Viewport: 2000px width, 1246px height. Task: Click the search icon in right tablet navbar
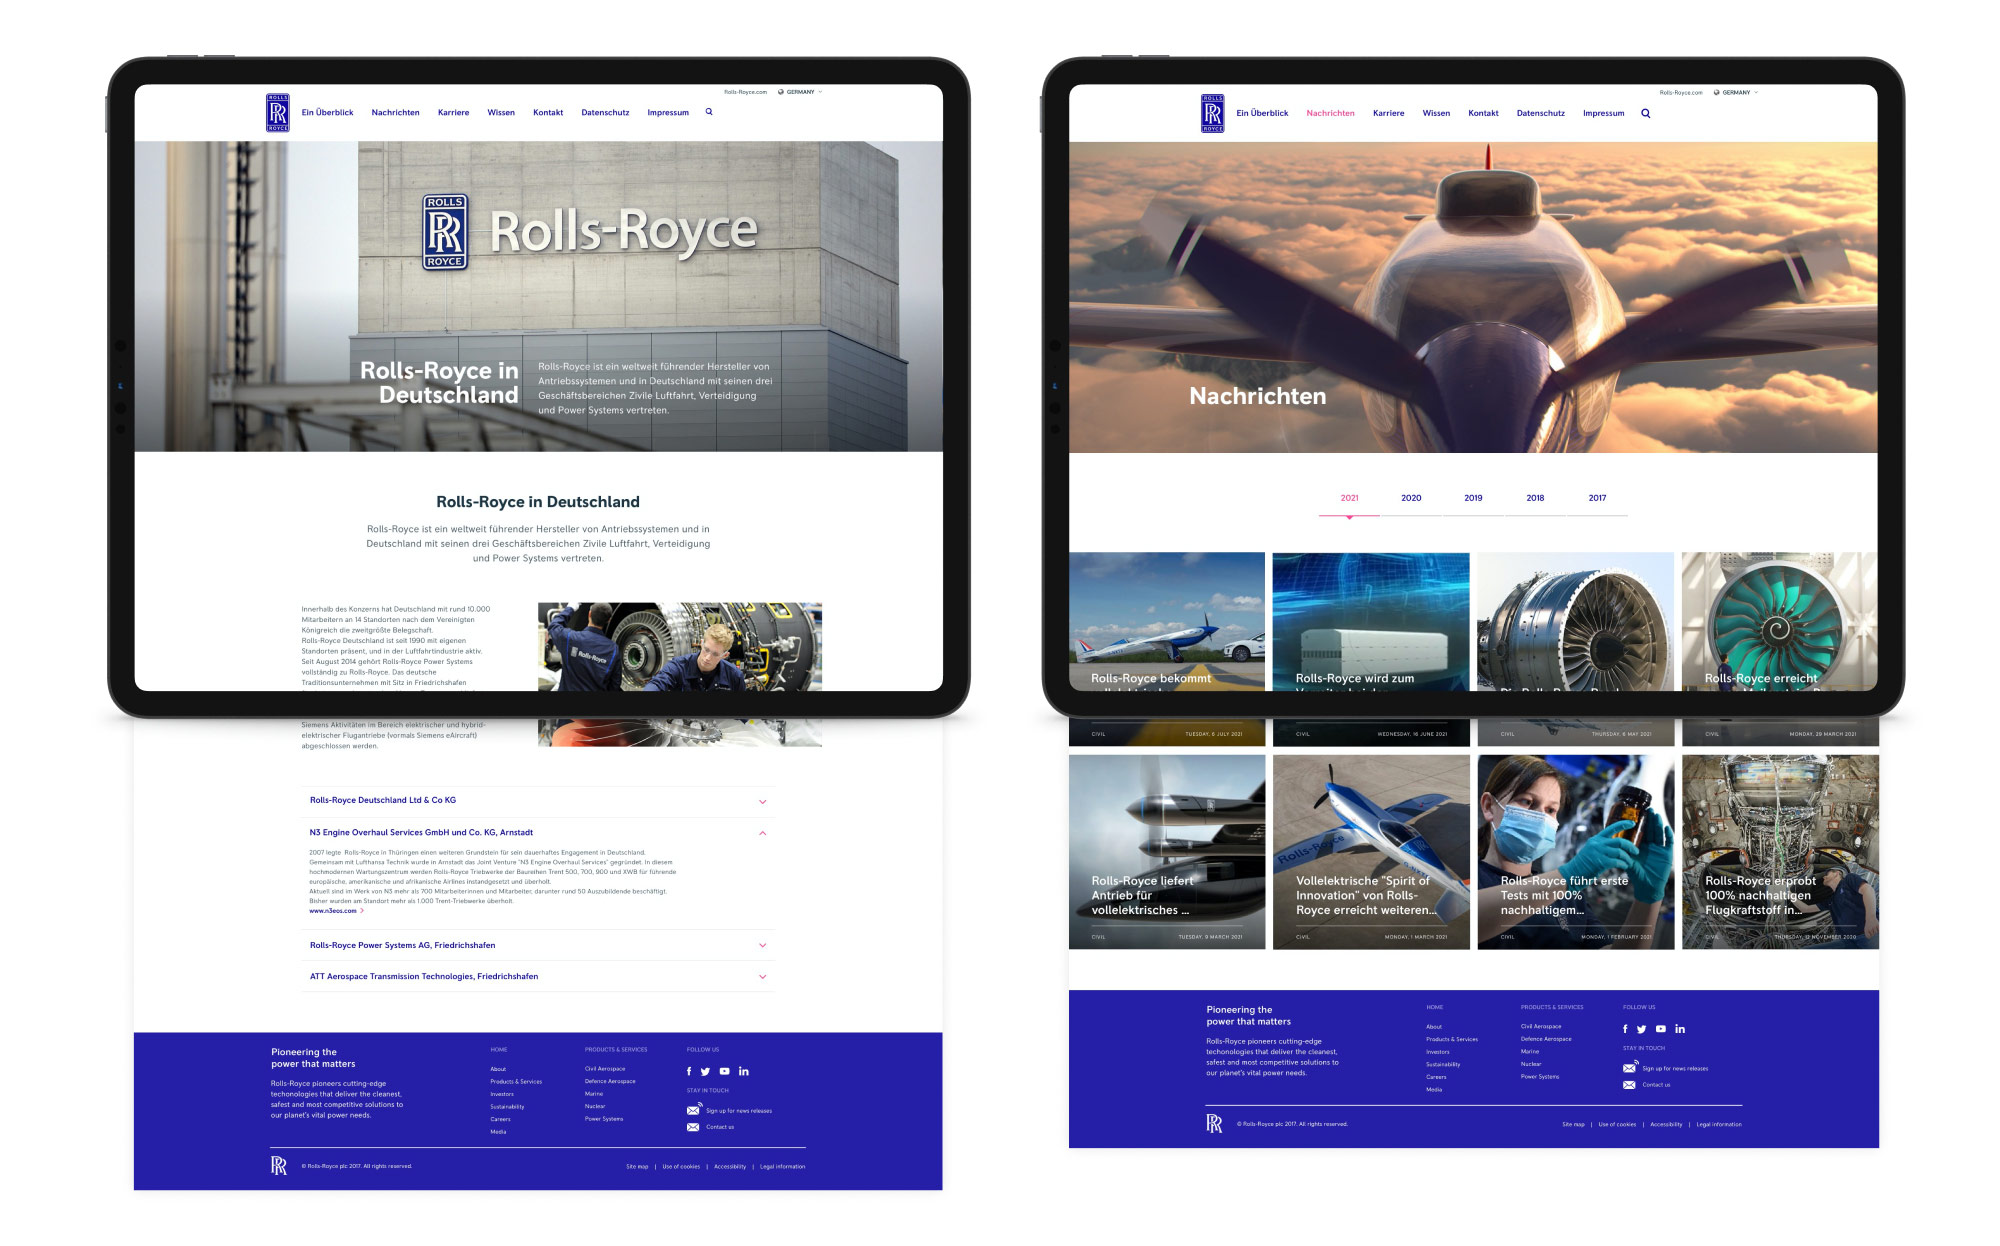pyautogui.click(x=1645, y=114)
